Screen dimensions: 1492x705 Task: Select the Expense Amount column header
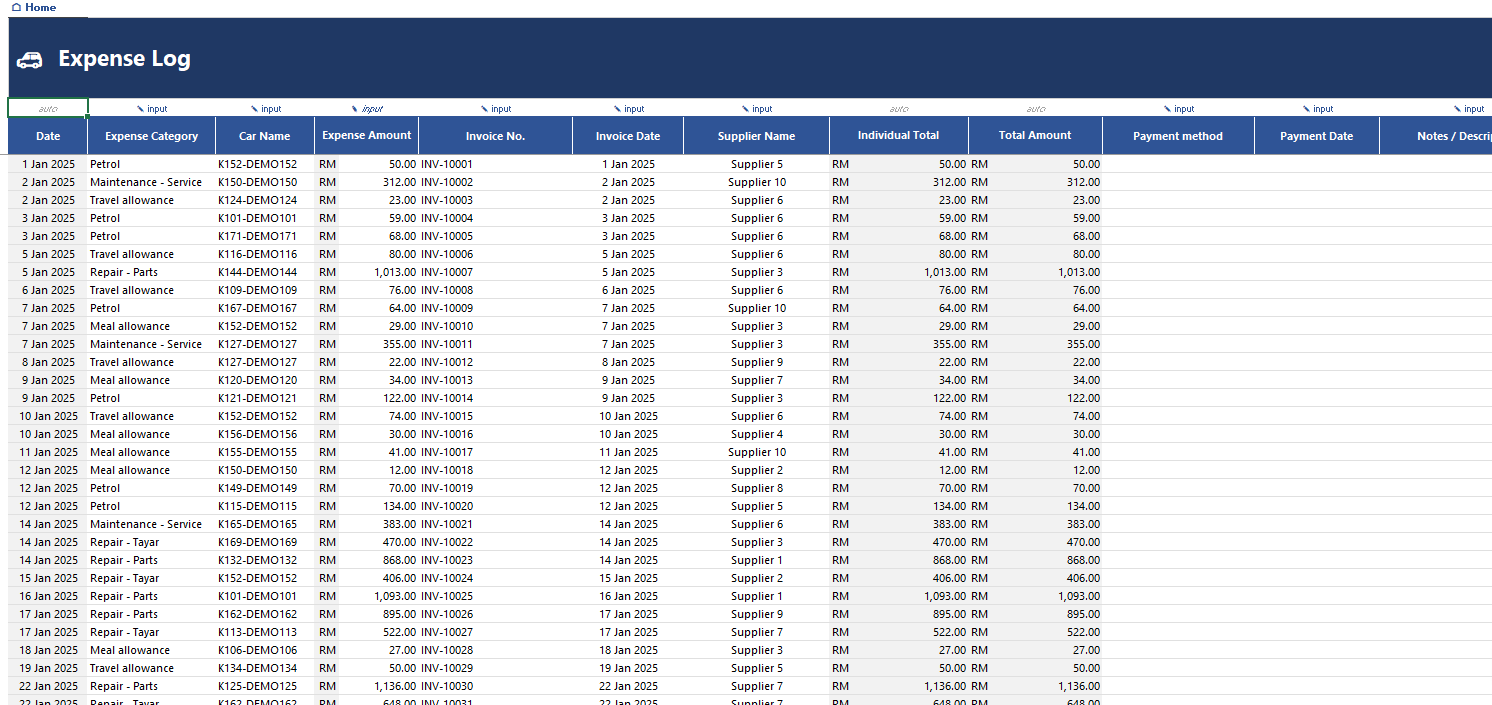point(366,135)
